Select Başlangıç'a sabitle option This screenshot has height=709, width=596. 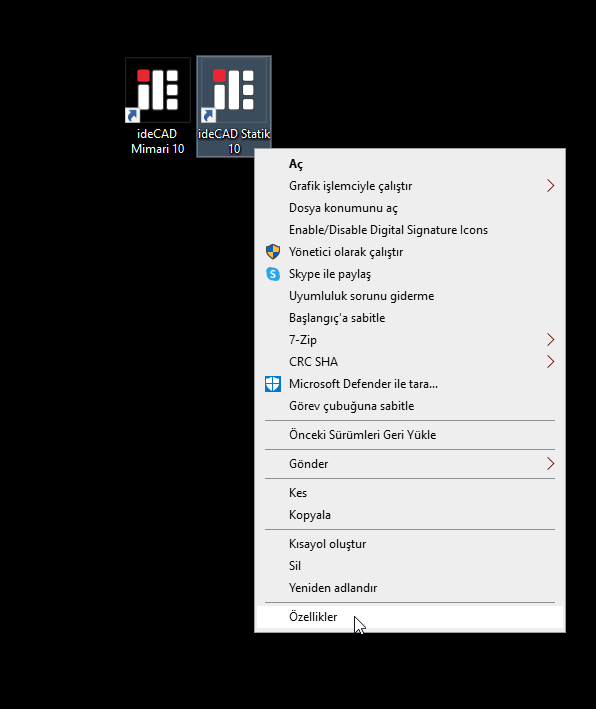[x=410, y=318]
